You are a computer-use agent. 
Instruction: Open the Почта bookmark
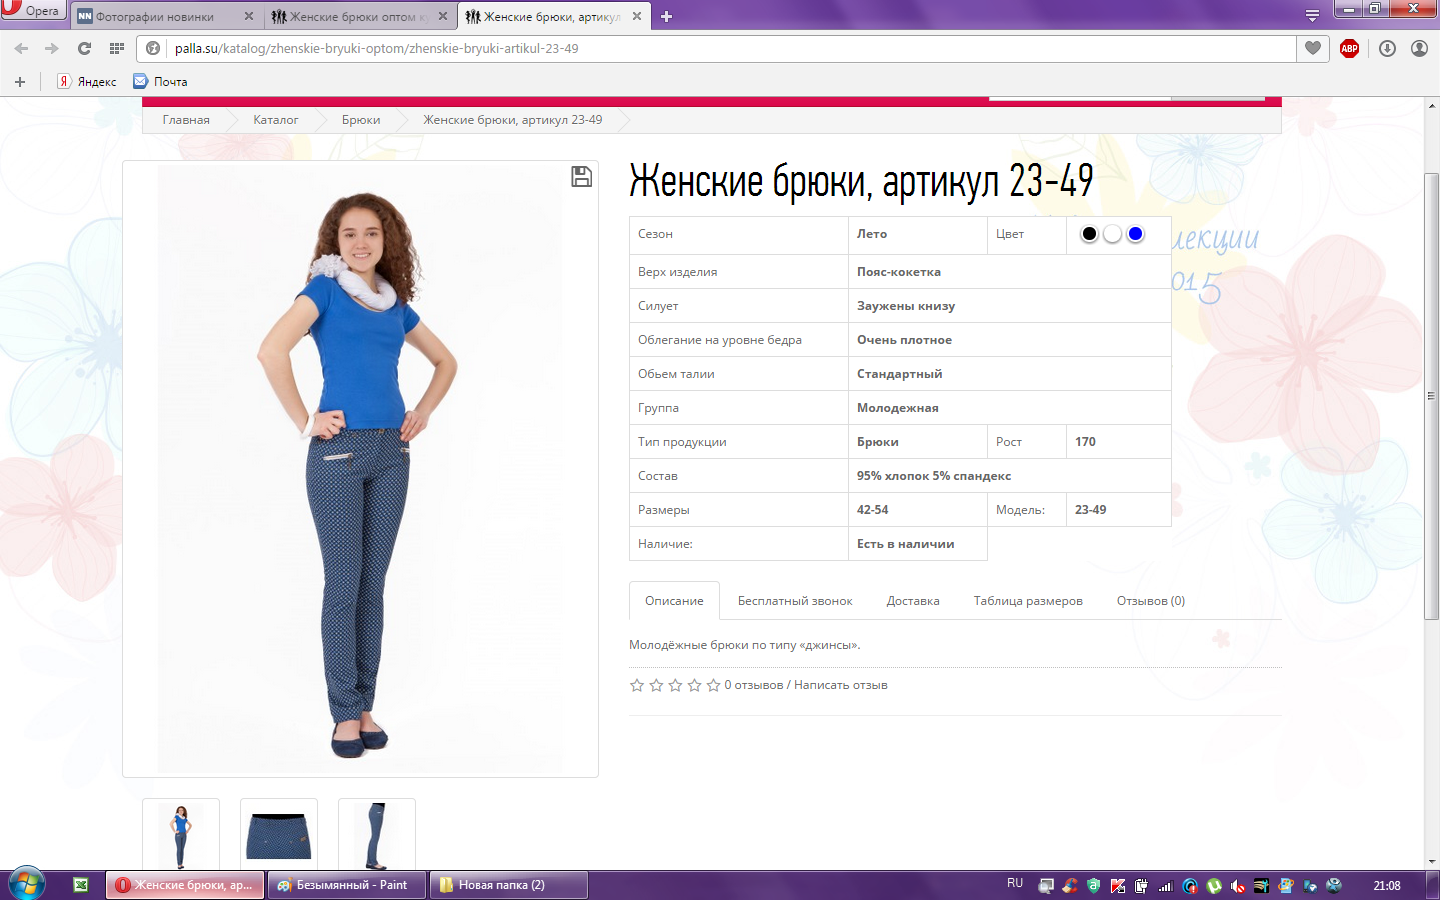pos(160,82)
